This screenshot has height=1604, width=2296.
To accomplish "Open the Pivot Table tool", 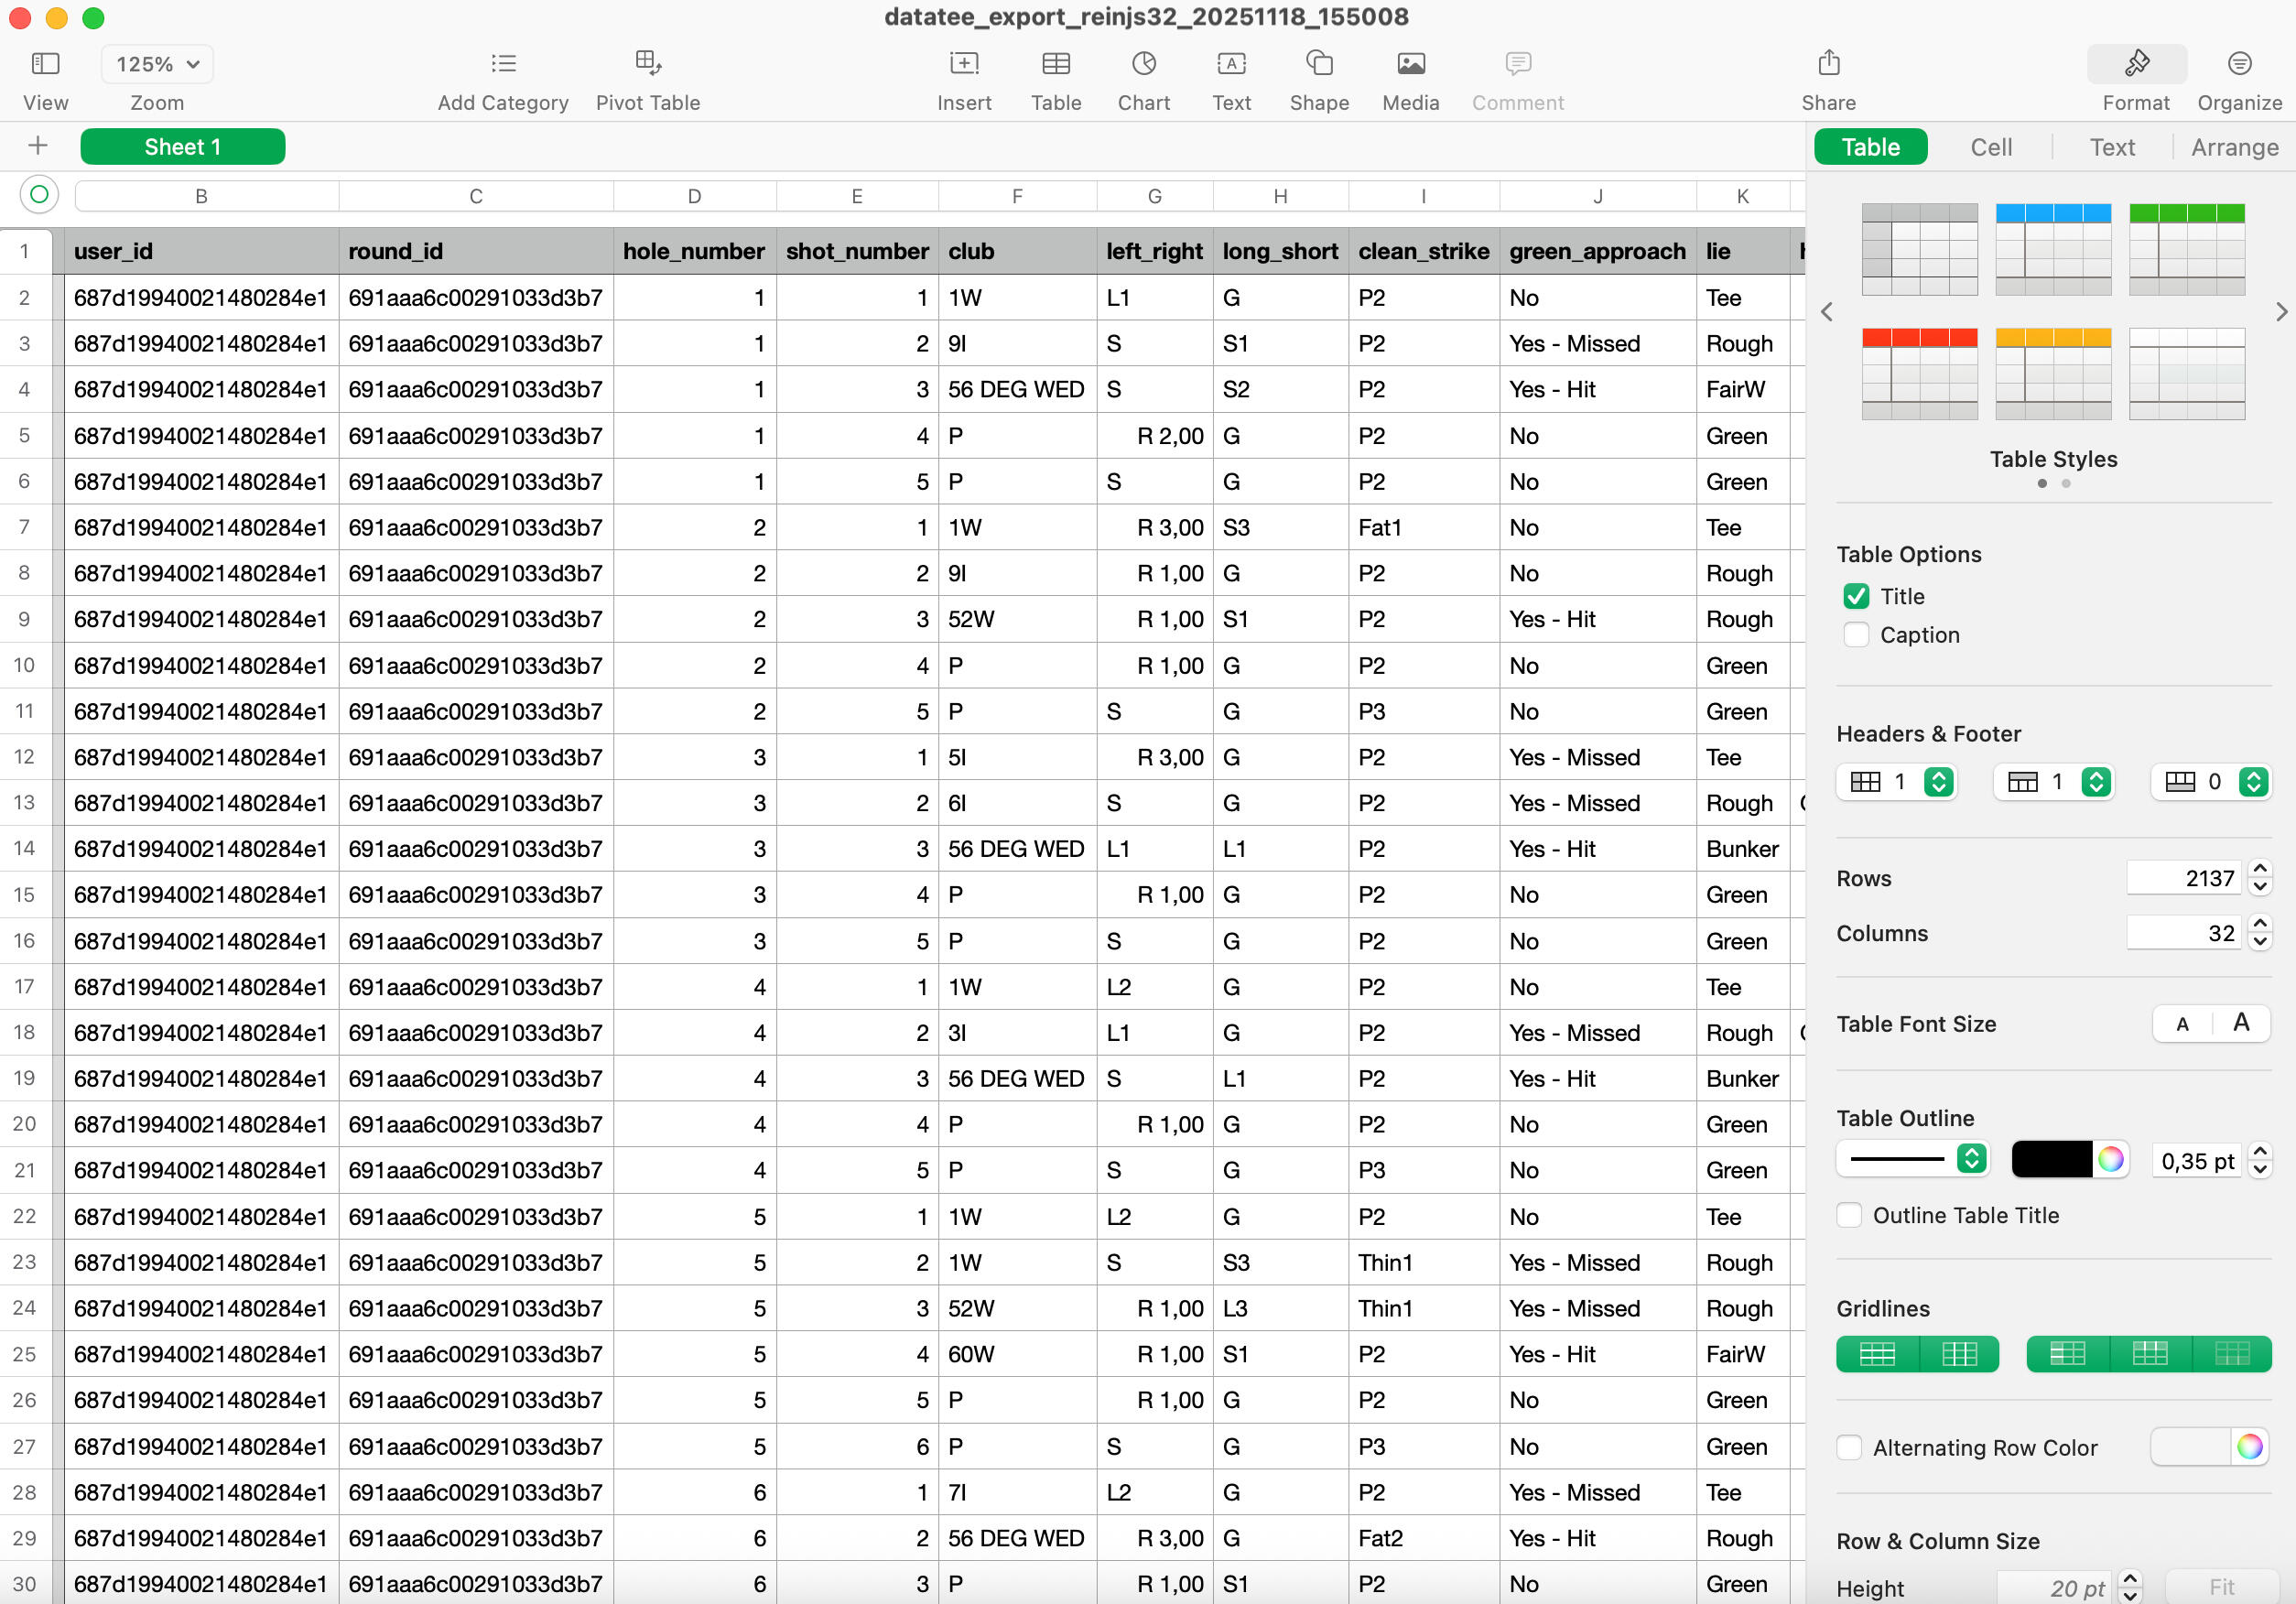I will point(647,64).
